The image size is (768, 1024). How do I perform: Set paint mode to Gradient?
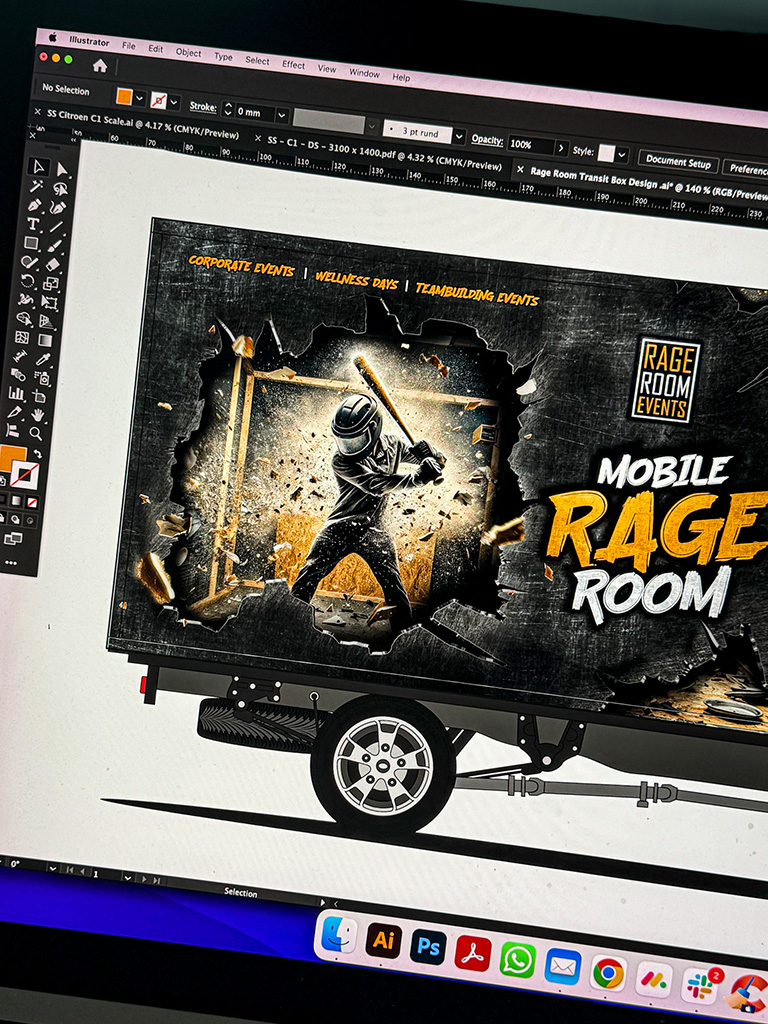coord(17,500)
